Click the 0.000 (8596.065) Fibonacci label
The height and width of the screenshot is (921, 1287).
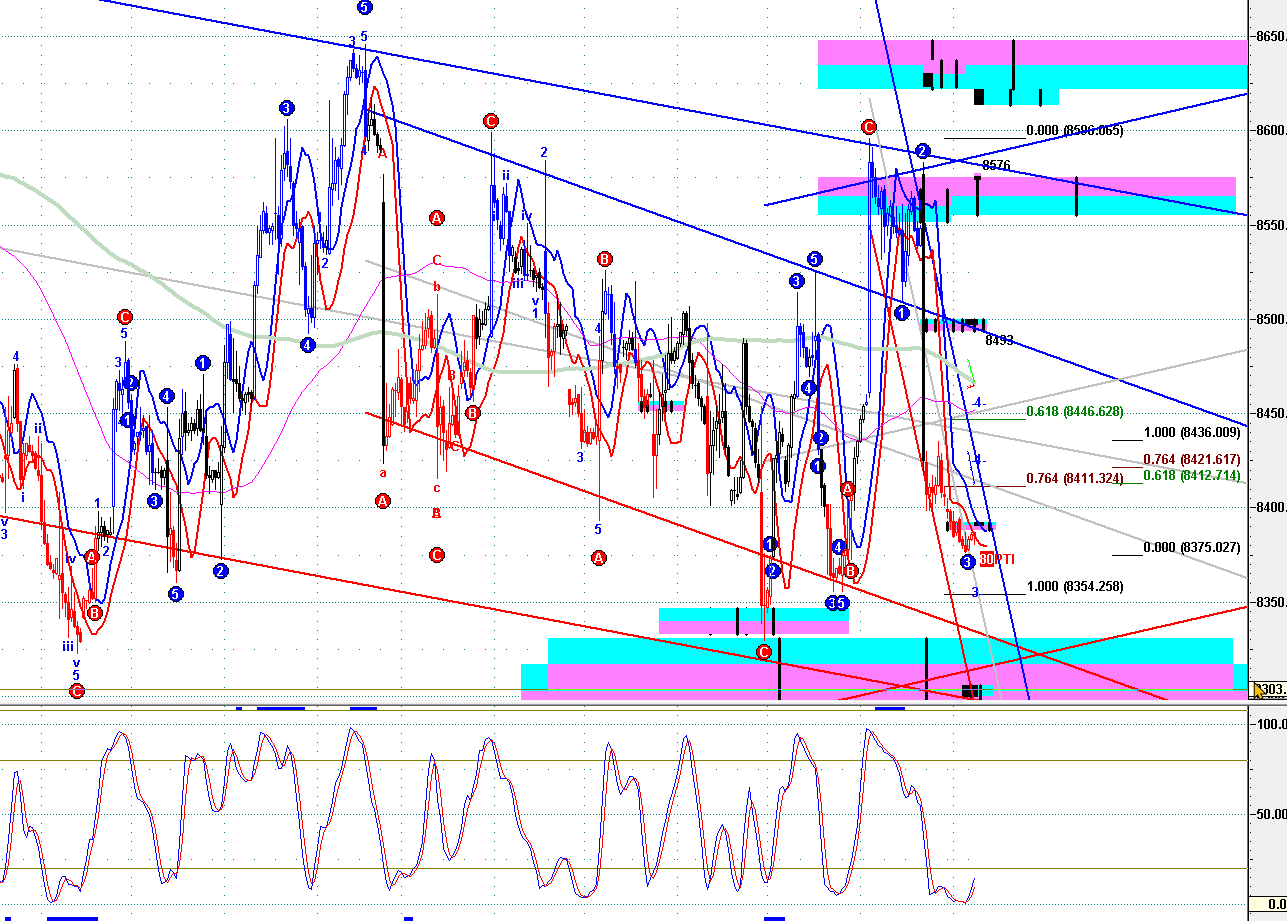point(1075,131)
